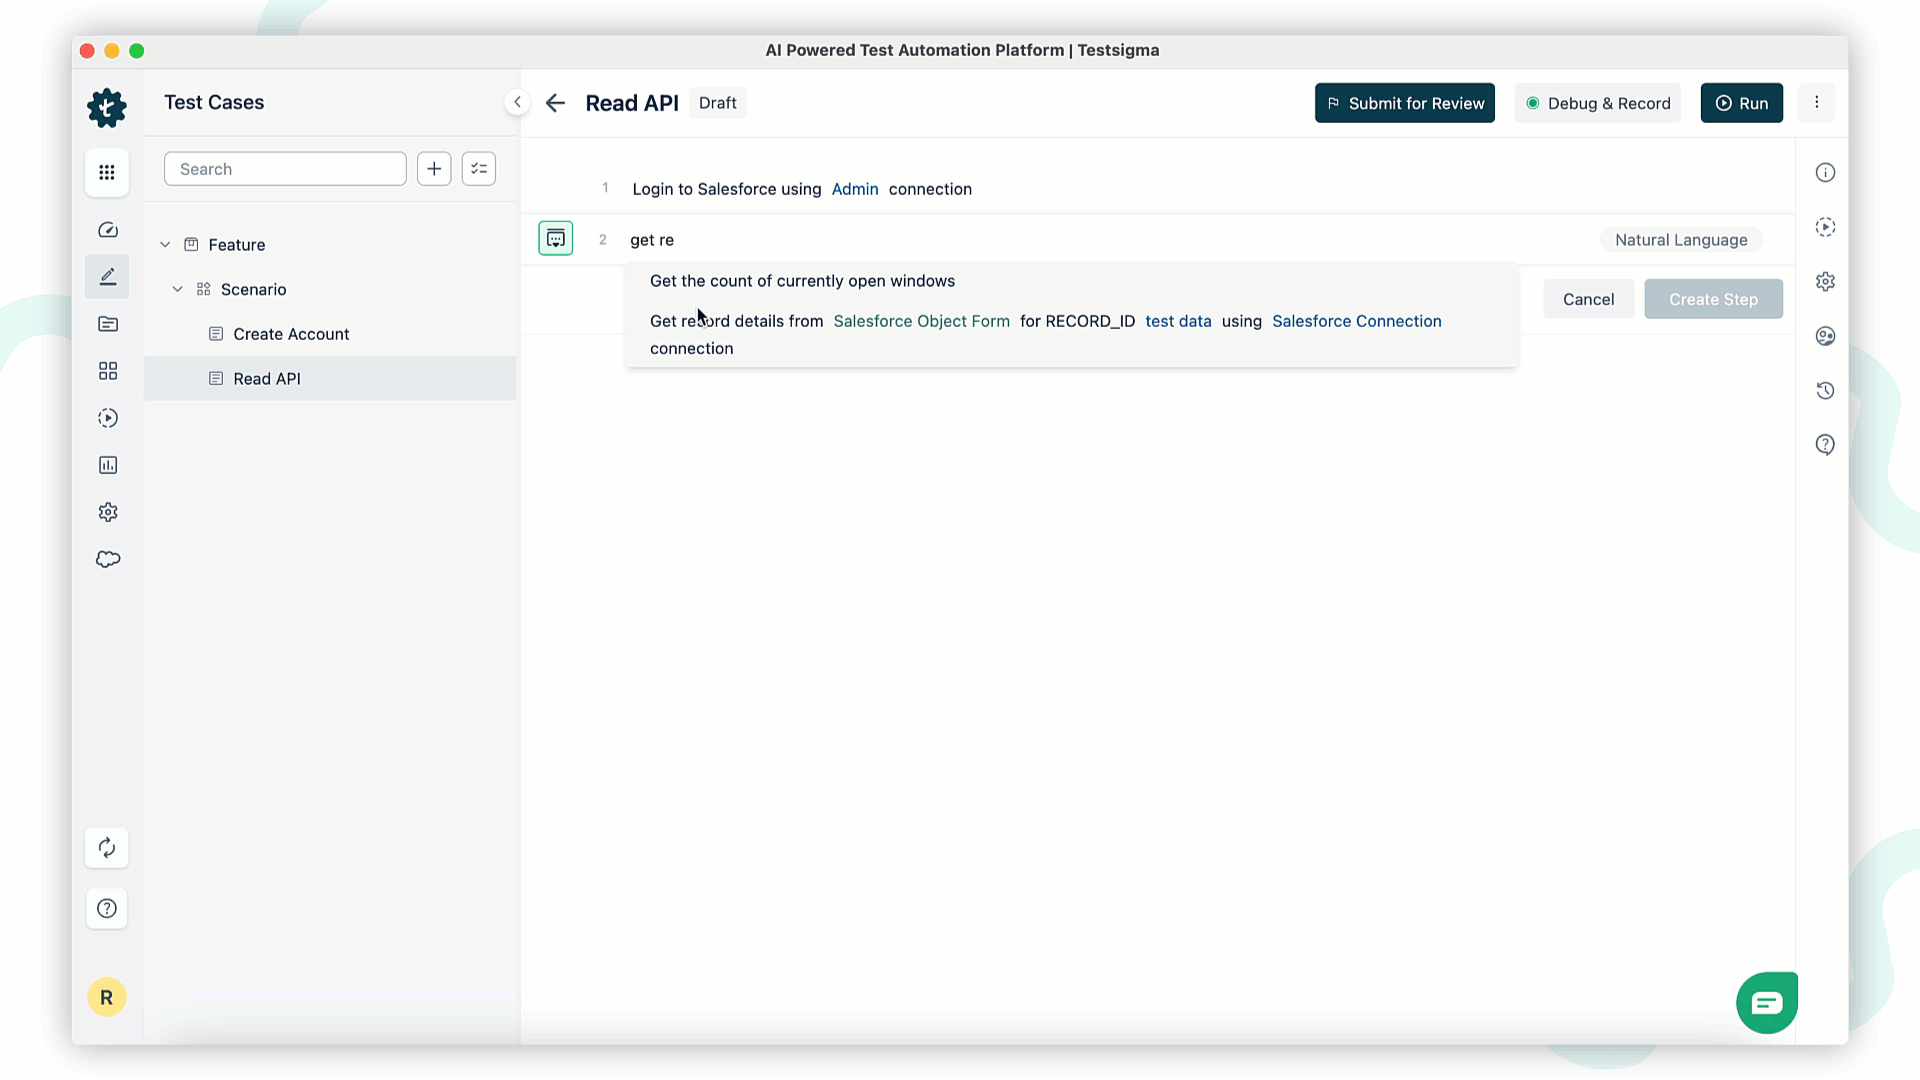Open the chat support widget
This screenshot has height=1080, width=1920.
(x=1767, y=1002)
